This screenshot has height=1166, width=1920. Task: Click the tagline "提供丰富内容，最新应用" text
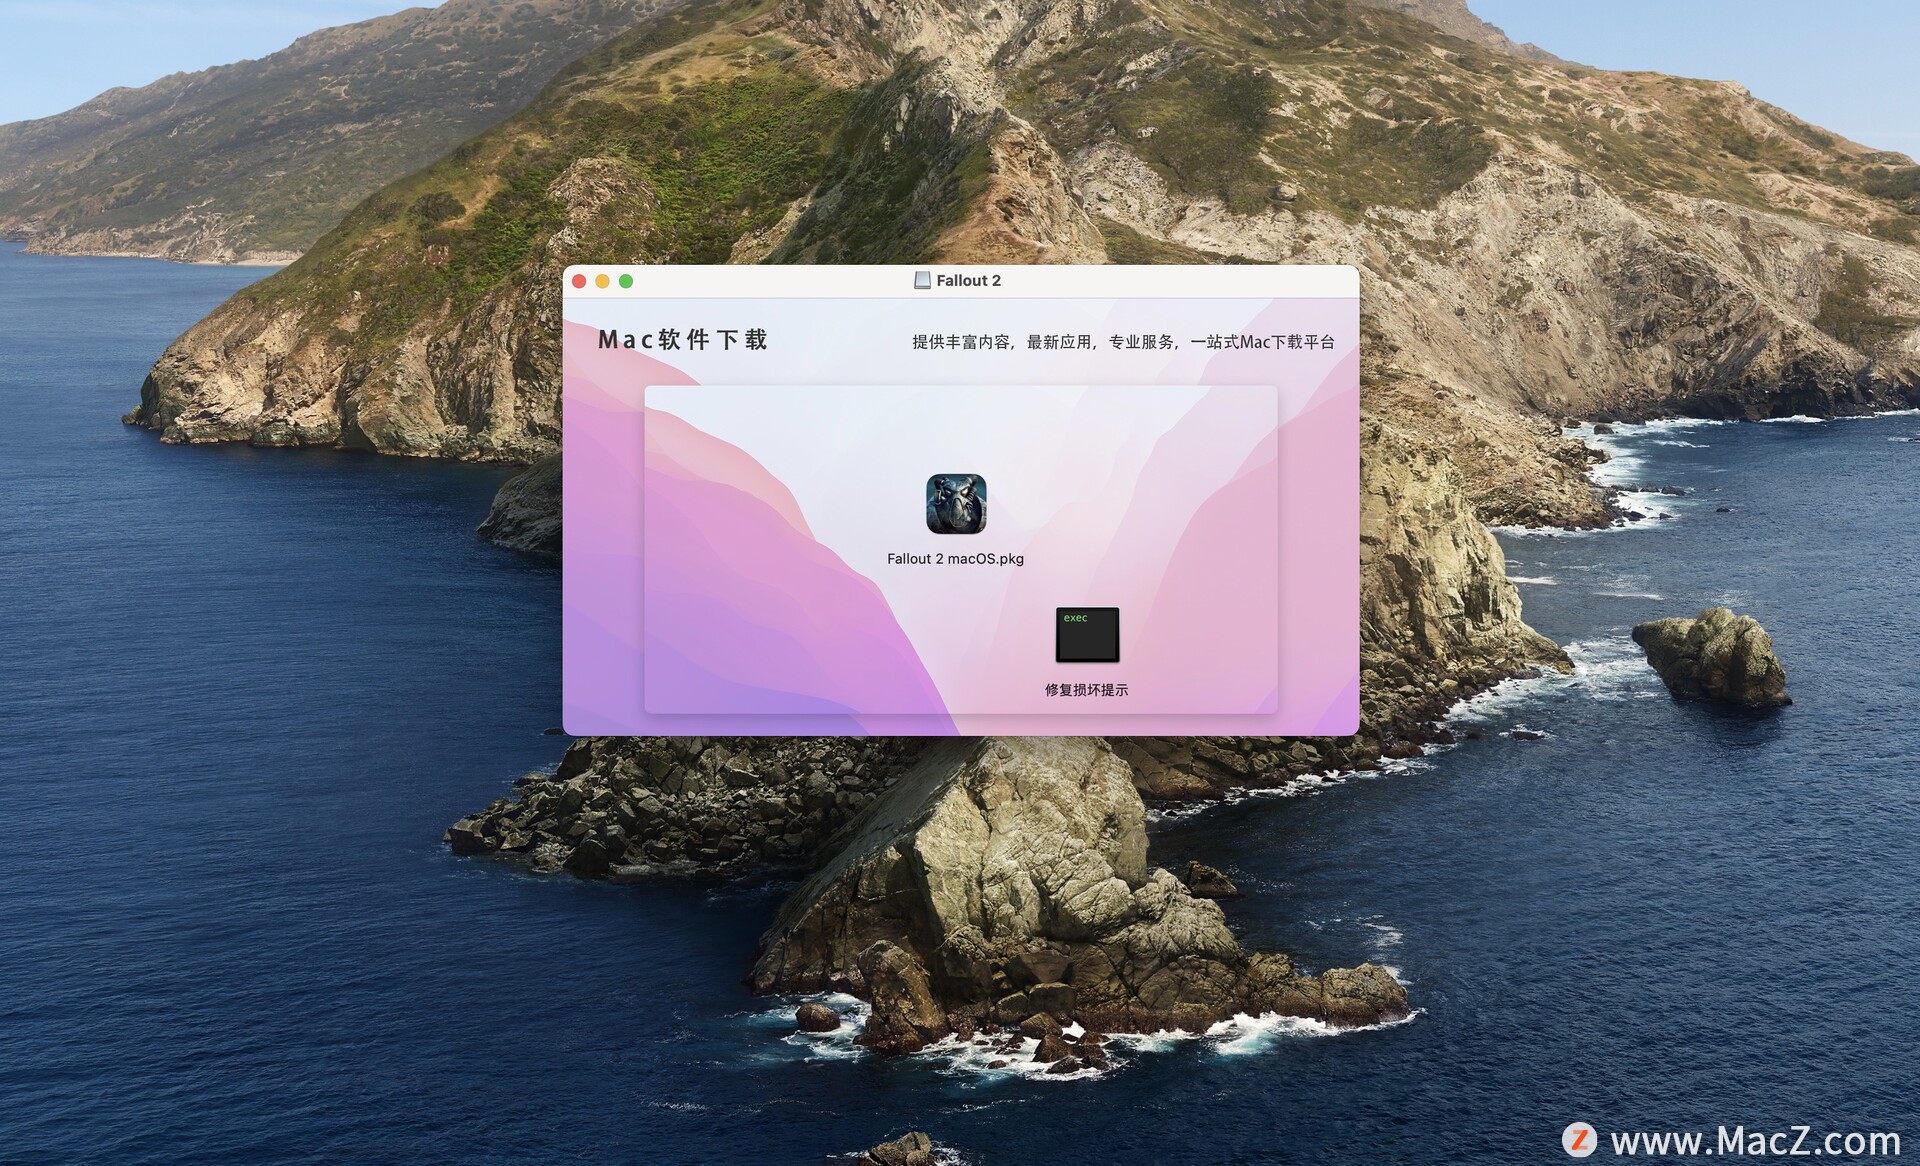click(x=1001, y=342)
